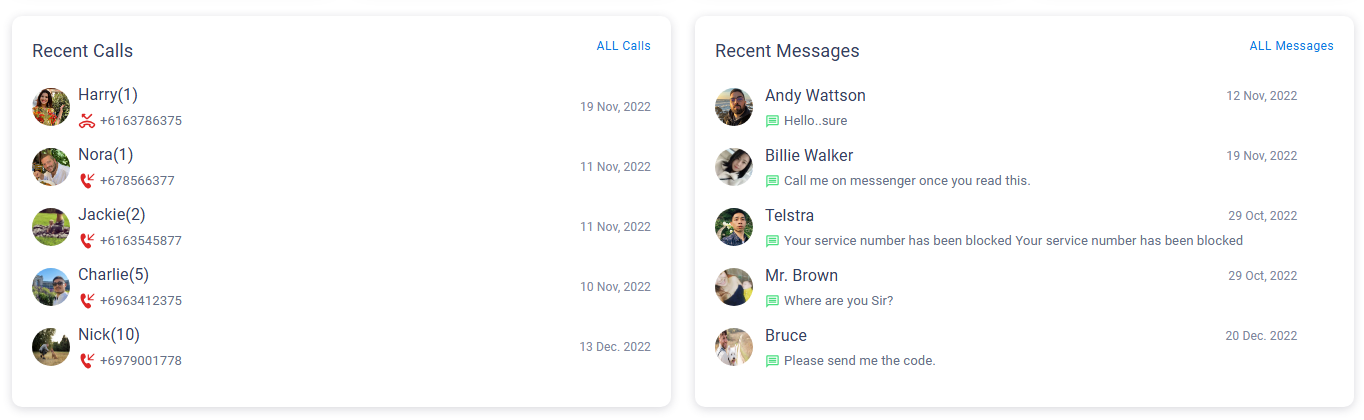Click the message icon under Telstra

pos(772,241)
